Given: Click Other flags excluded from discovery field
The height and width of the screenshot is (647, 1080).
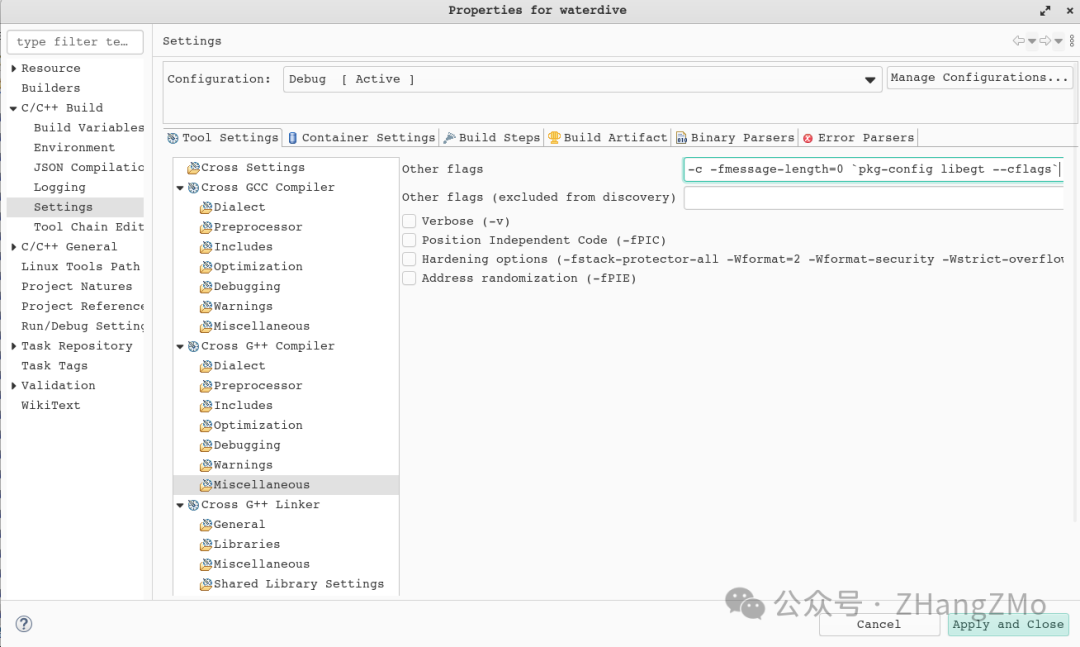Looking at the screenshot, I should coord(873,198).
